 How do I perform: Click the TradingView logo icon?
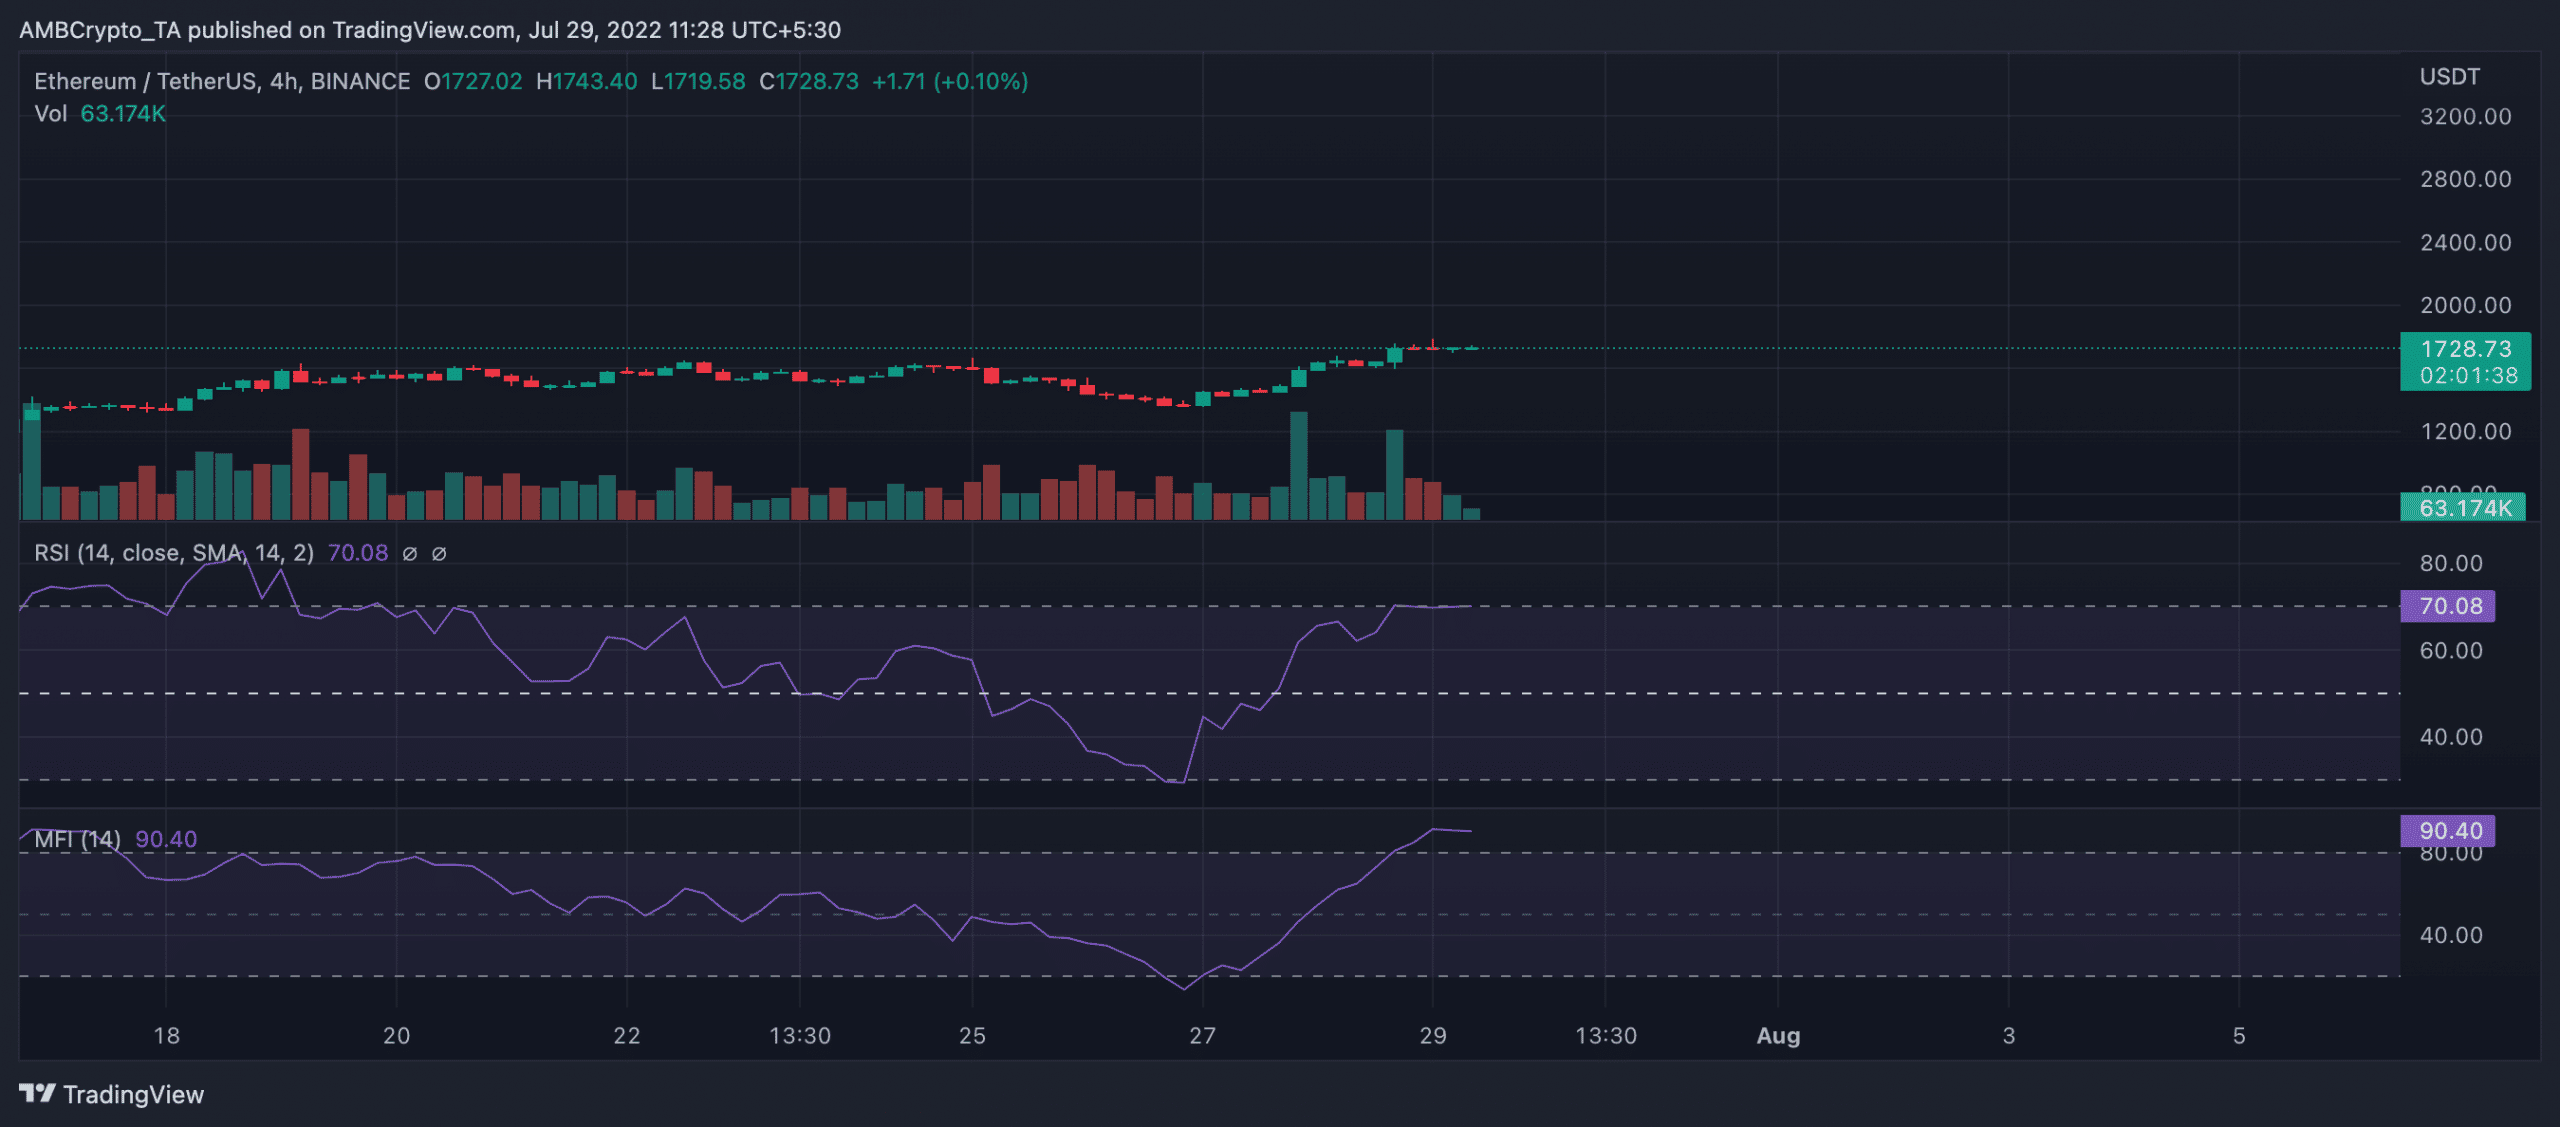click(37, 1093)
